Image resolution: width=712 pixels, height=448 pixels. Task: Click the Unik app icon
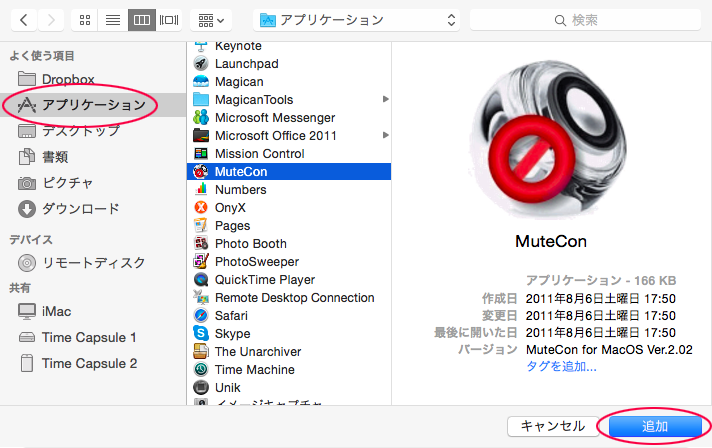pos(201,387)
